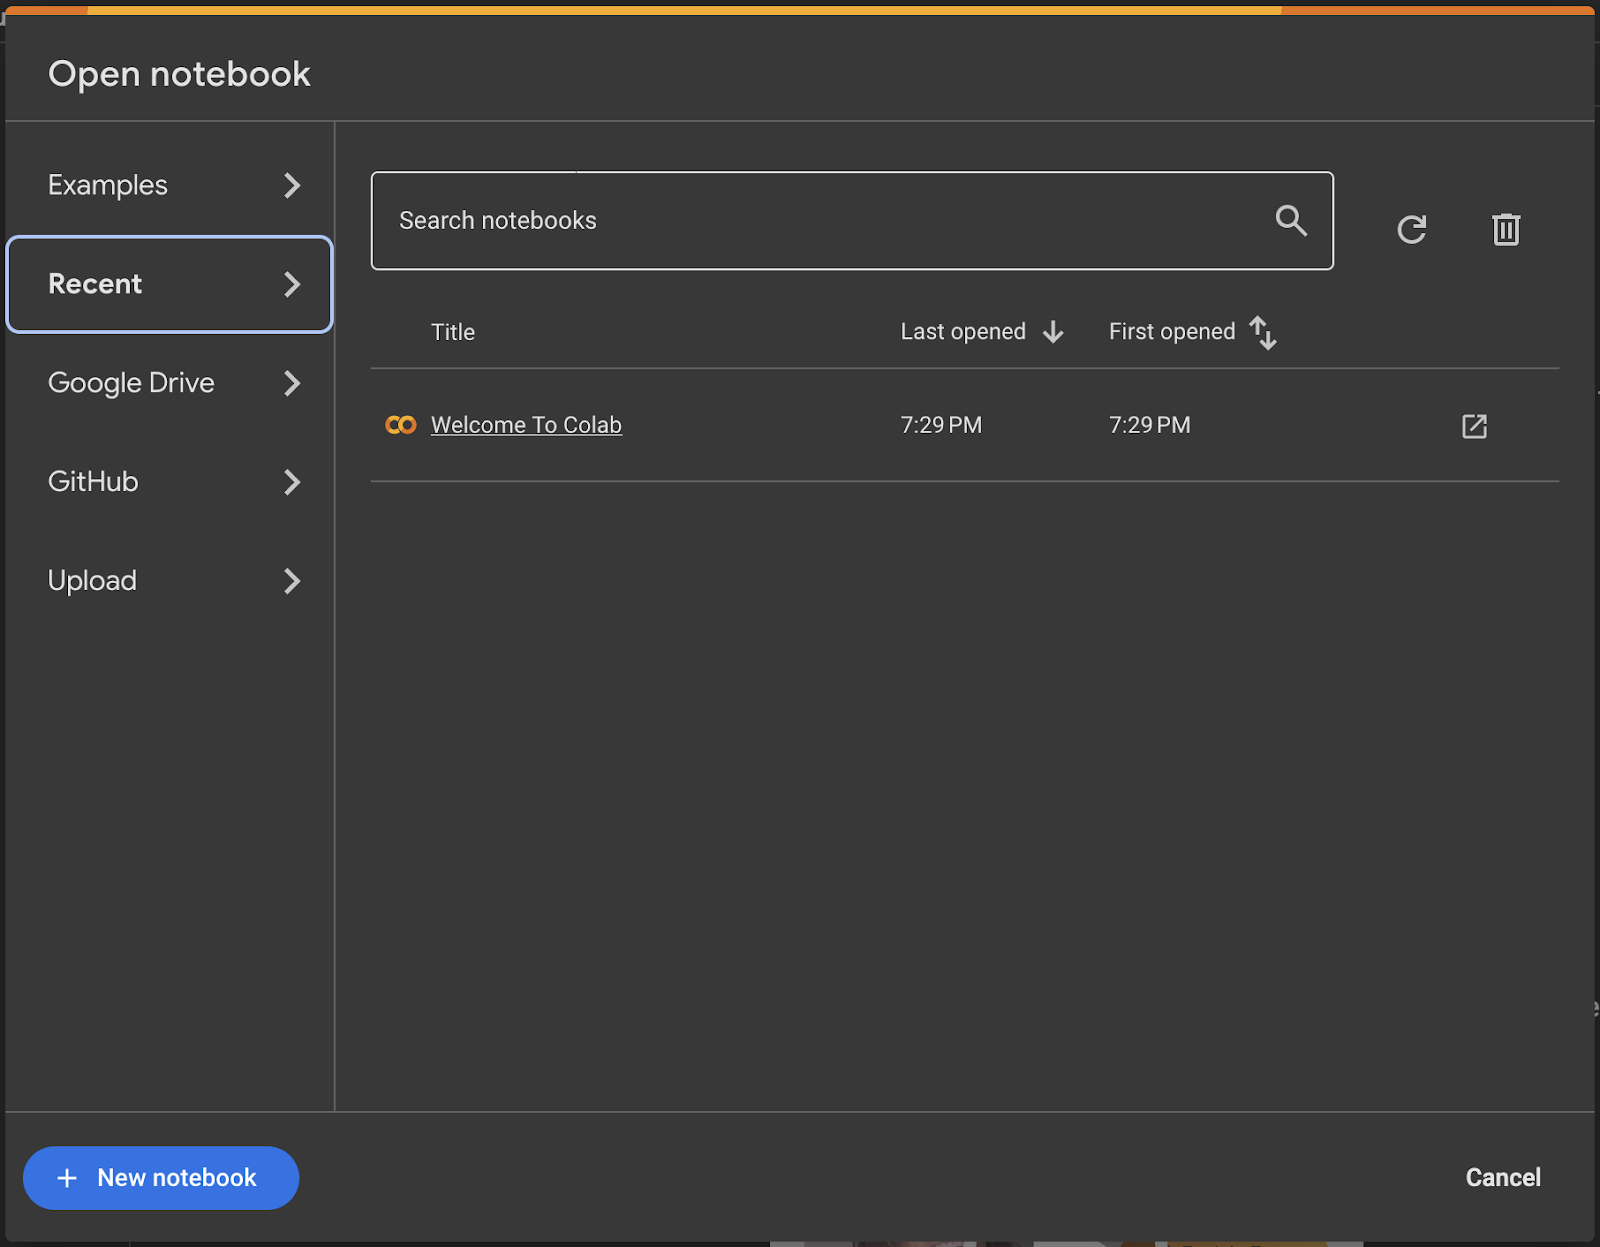Create a New notebook
1600x1247 pixels.
(161, 1178)
